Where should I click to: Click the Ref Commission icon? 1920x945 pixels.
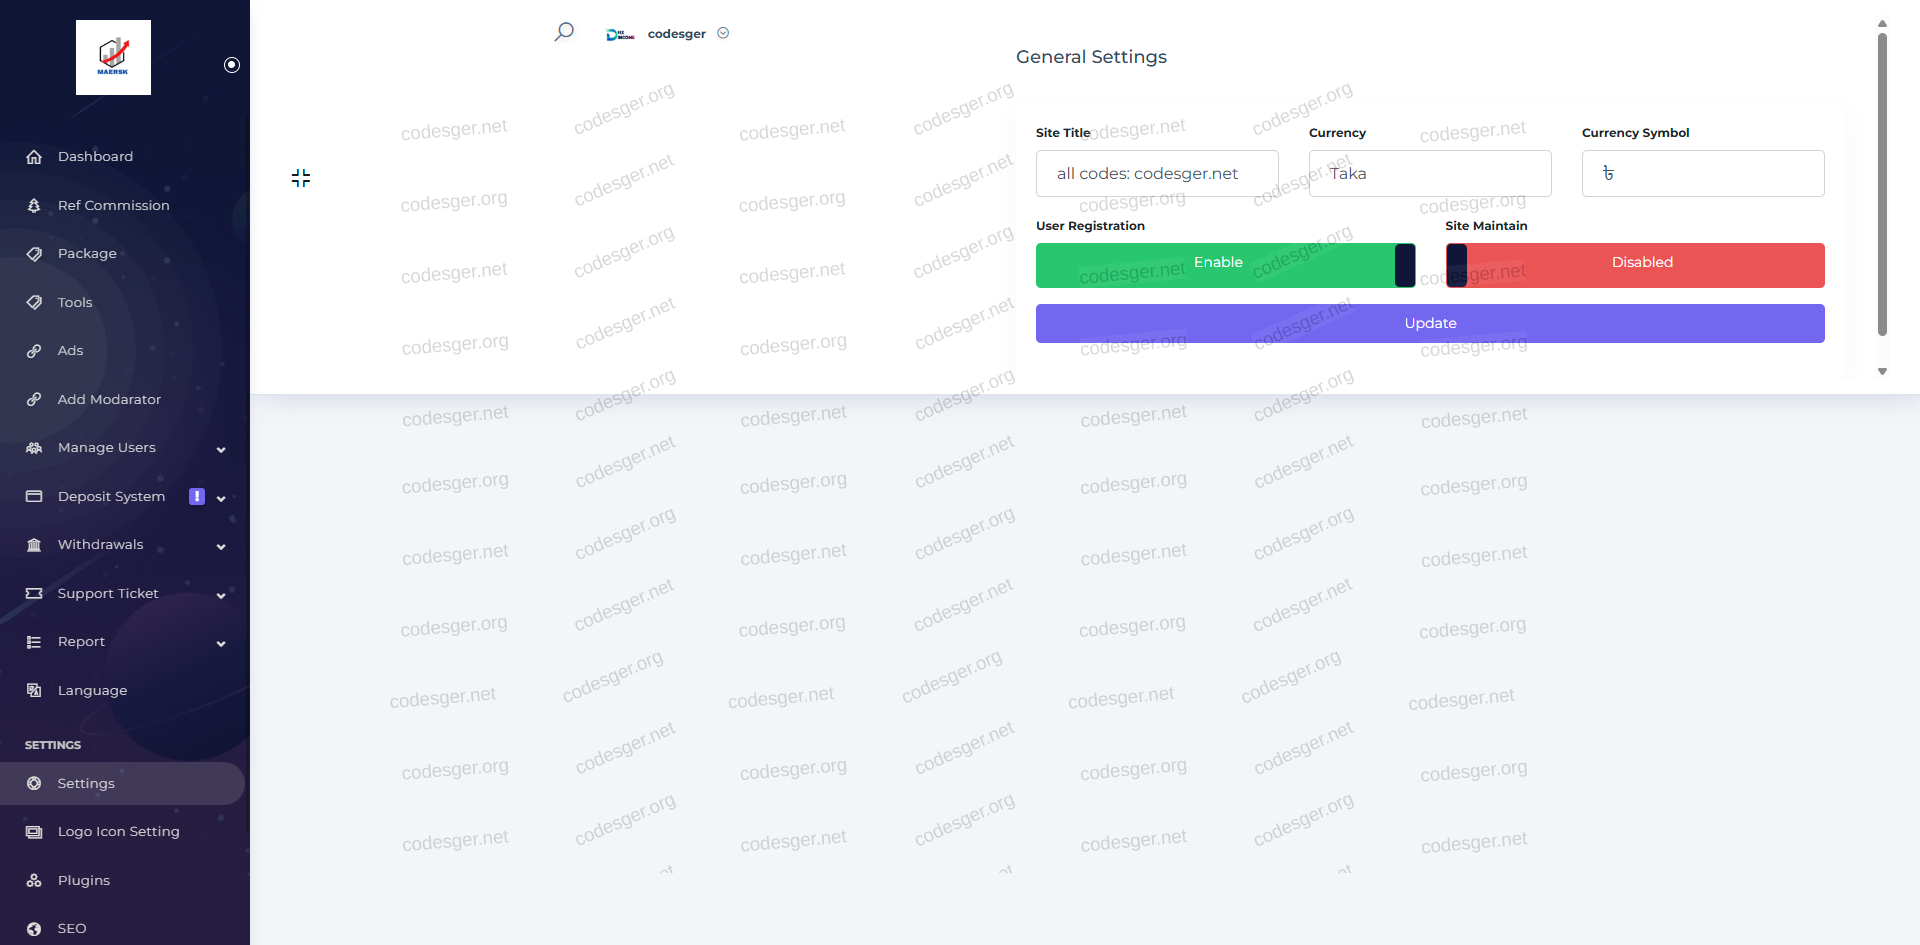click(34, 205)
